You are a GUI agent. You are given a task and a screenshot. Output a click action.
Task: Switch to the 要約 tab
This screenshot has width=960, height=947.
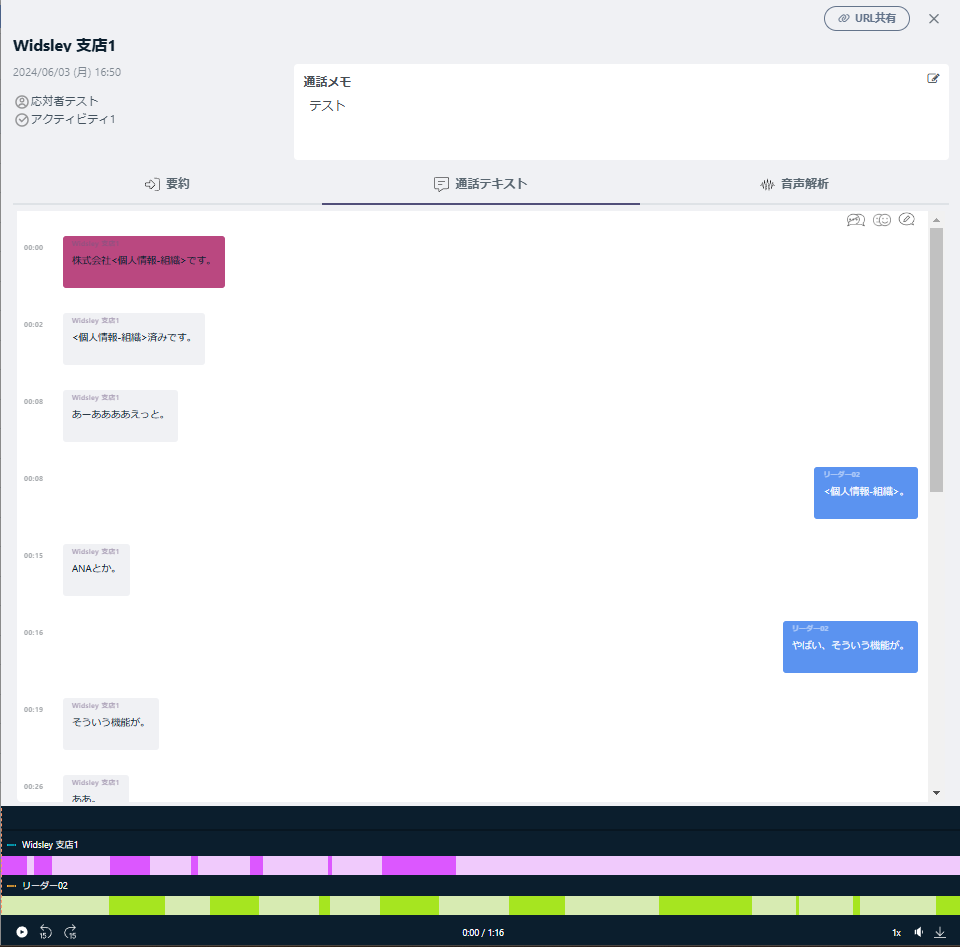click(167, 184)
